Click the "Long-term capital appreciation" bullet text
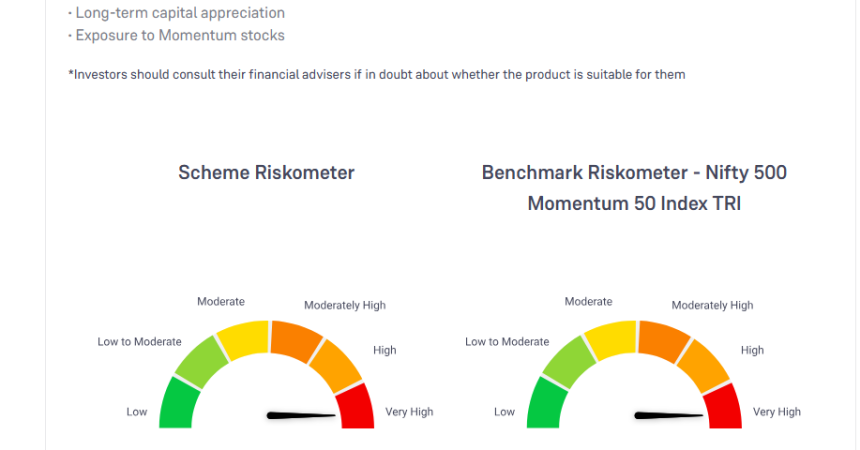The width and height of the screenshot is (860, 450). tap(180, 13)
